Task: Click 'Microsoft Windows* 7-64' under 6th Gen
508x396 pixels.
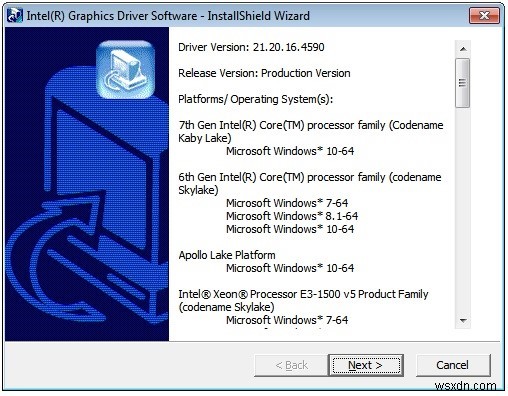Action: pyautogui.click(x=287, y=203)
